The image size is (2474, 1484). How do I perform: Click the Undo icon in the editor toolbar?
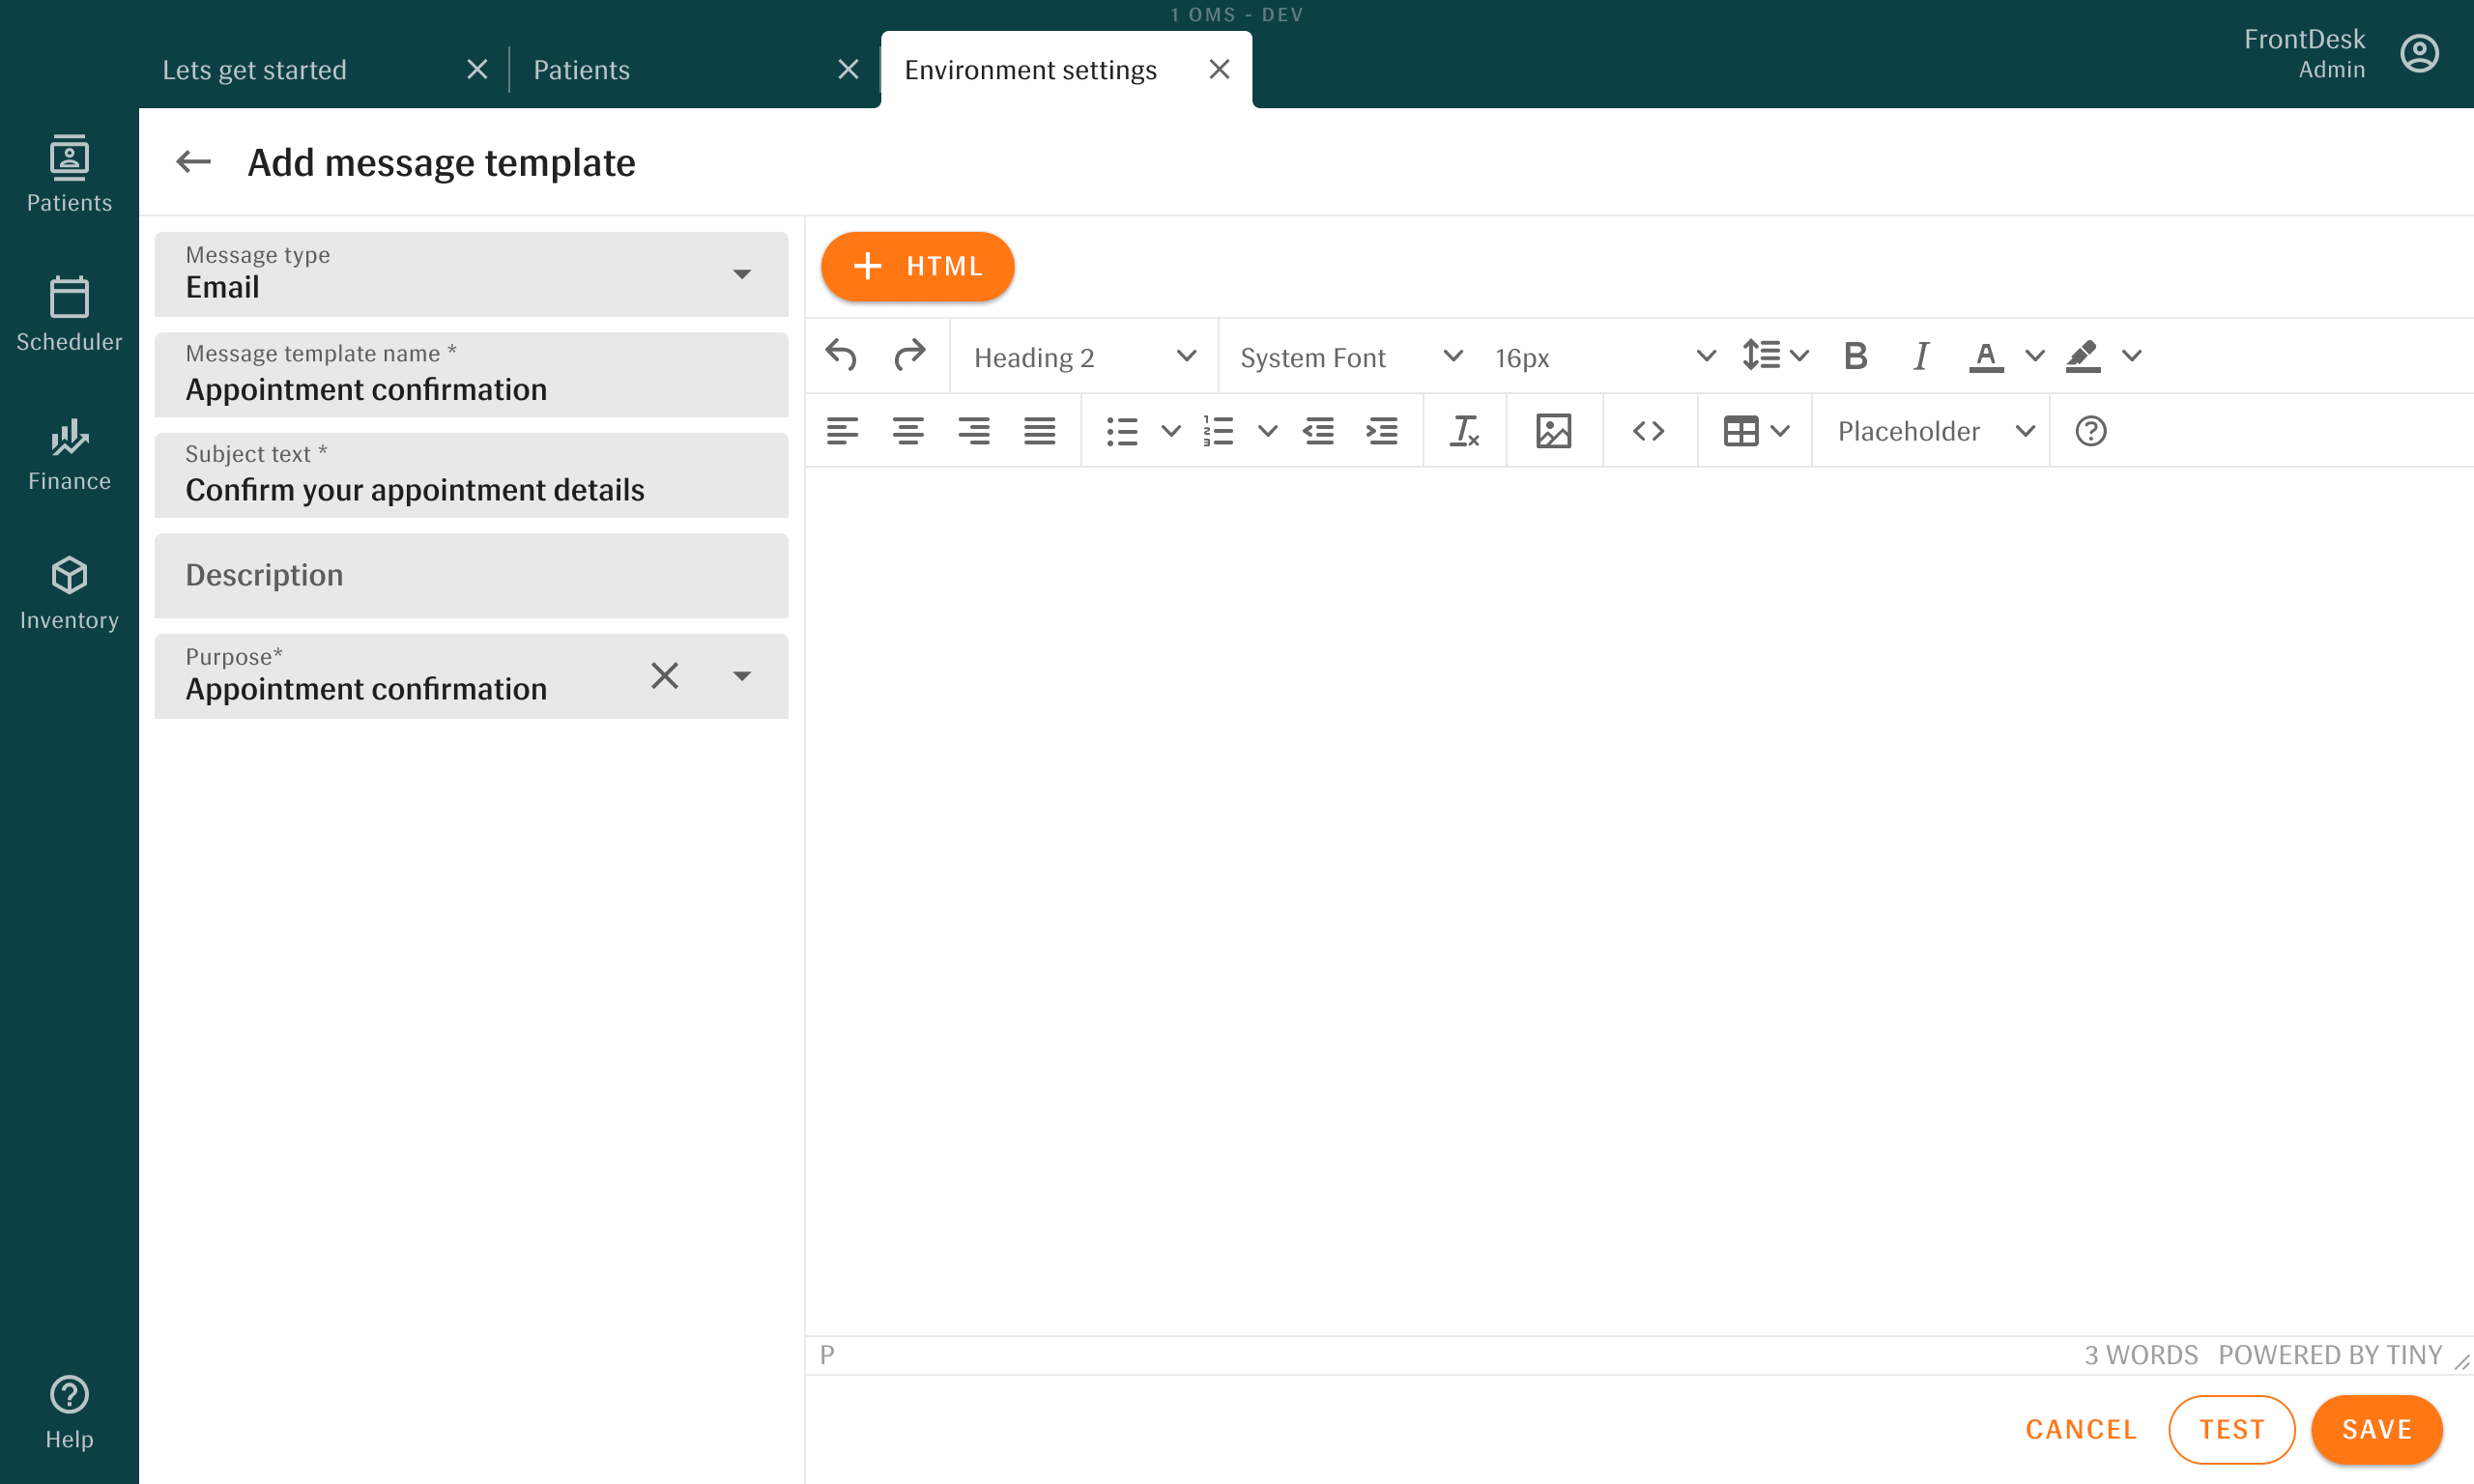841,355
